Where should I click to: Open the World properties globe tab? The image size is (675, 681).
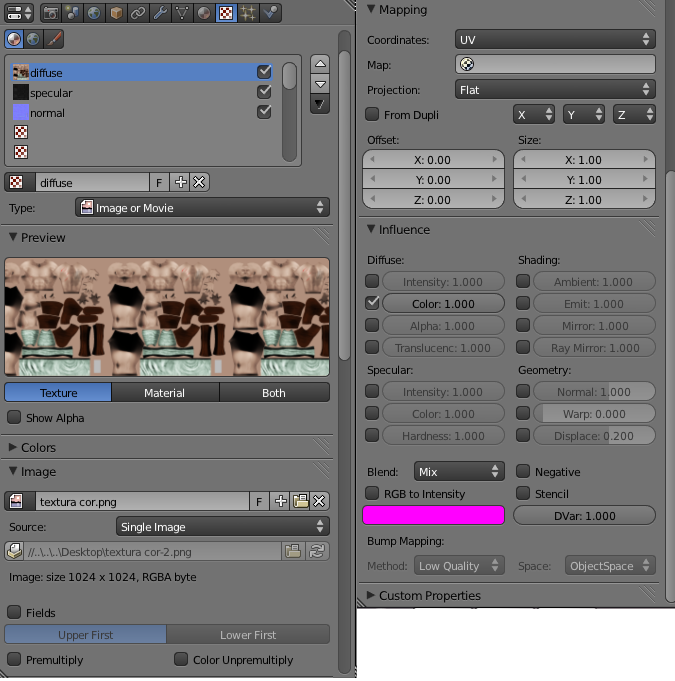94,13
